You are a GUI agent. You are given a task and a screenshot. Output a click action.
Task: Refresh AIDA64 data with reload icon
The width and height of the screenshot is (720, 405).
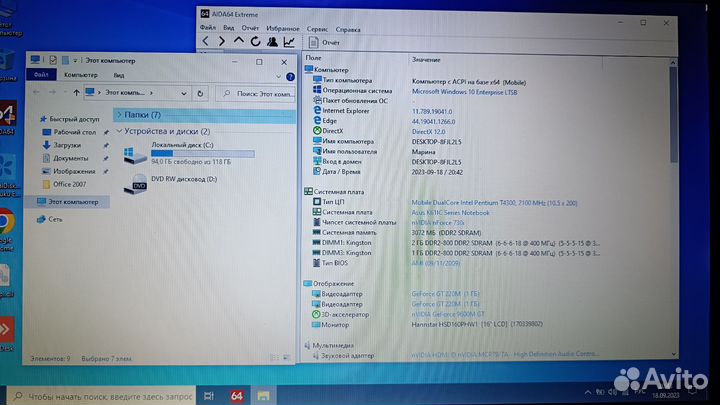click(x=255, y=42)
